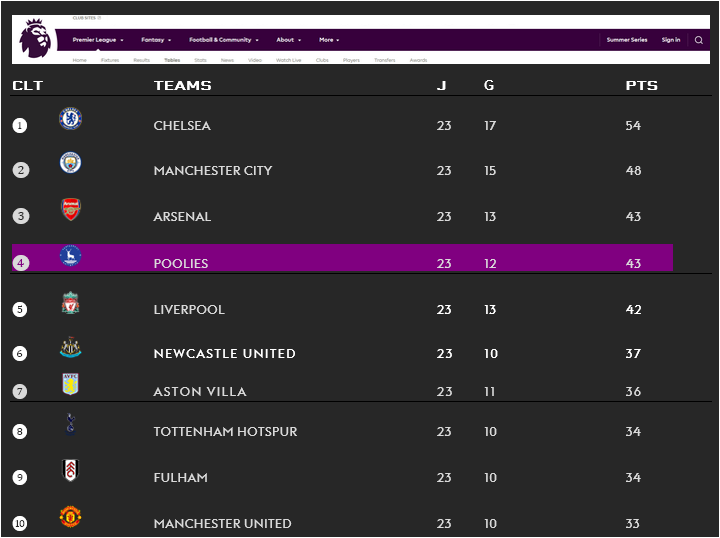Click the Newcastle United badge
The height and width of the screenshot is (538, 720).
pyautogui.click(x=71, y=347)
